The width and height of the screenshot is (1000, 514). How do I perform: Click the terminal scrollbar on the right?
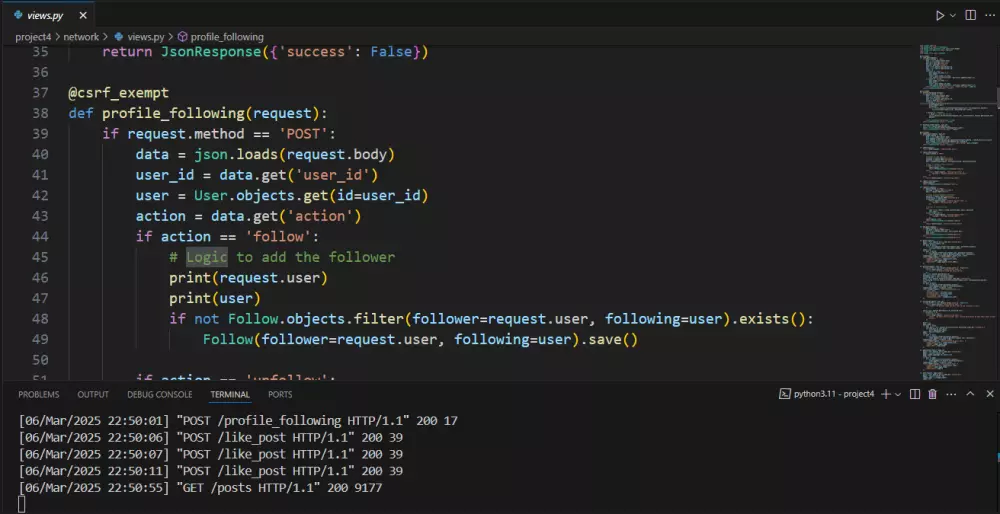pyautogui.click(x=997, y=464)
